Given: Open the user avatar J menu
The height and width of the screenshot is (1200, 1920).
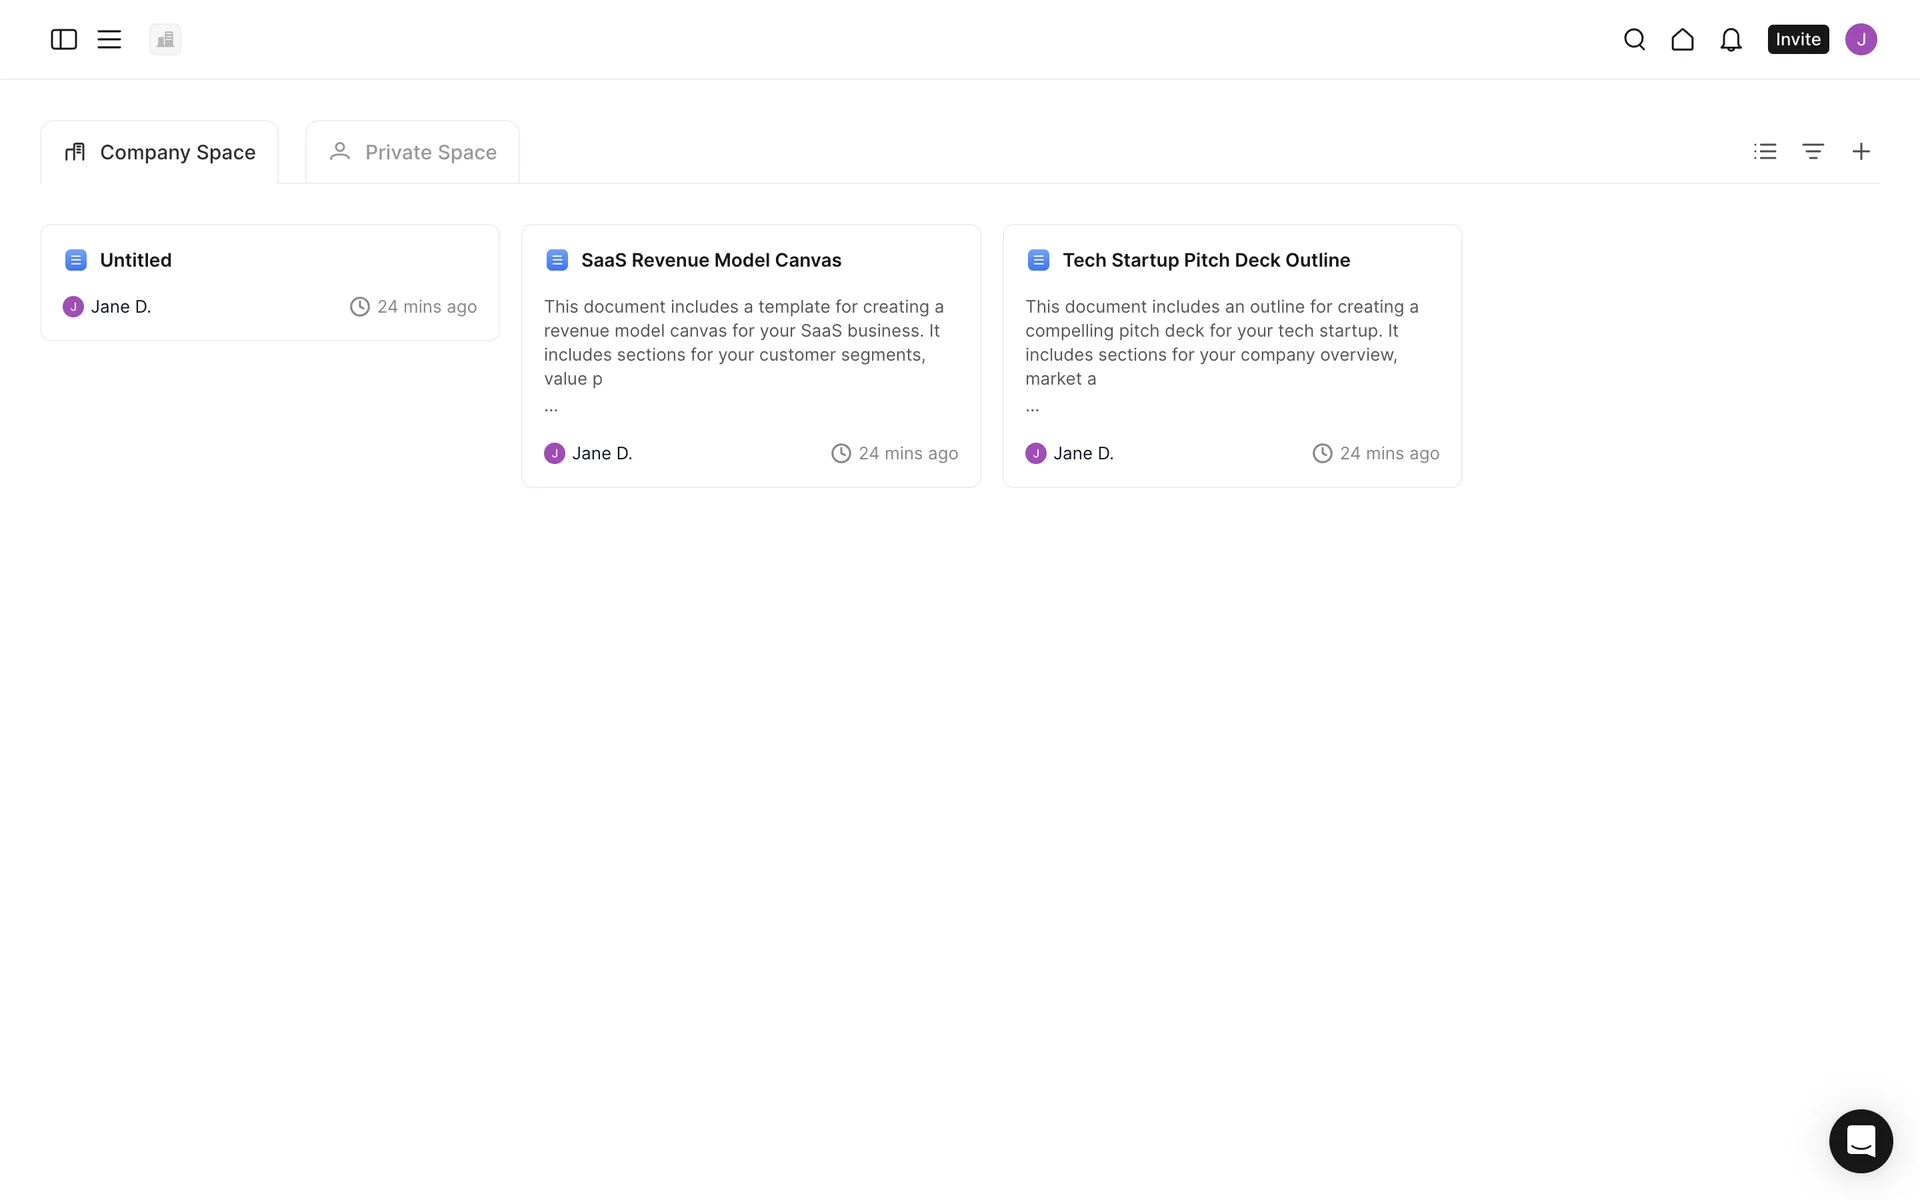Looking at the screenshot, I should coord(1860,39).
